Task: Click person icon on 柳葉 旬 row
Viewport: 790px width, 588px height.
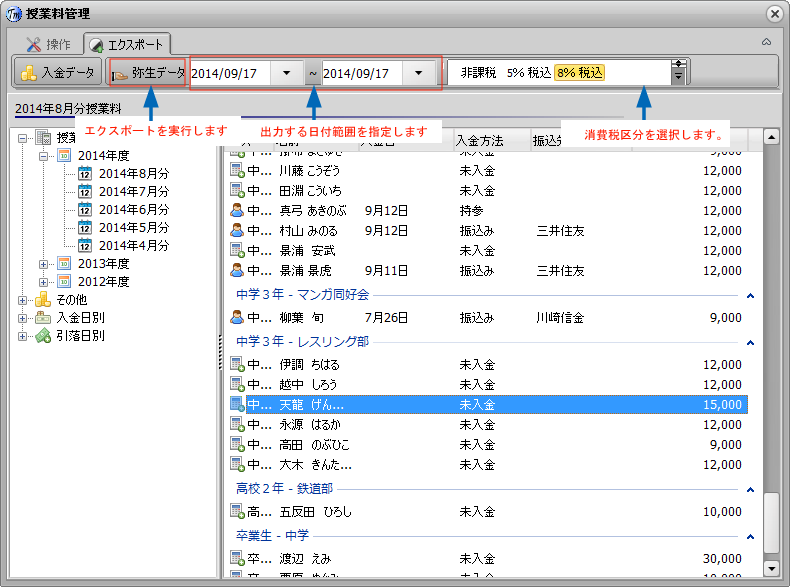Action: (237, 317)
